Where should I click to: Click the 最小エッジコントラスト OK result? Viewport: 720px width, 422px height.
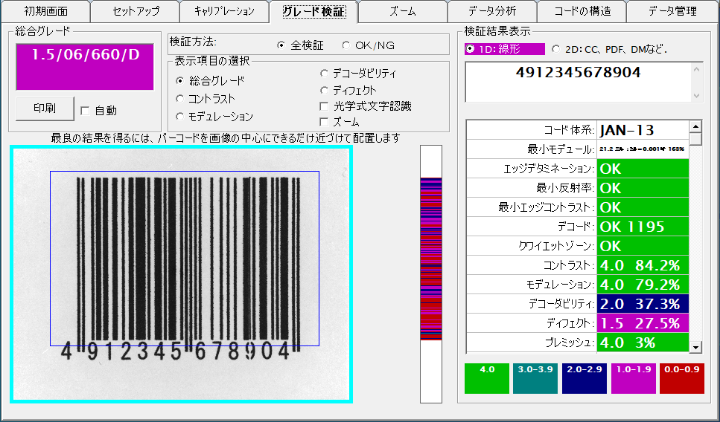[x=643, y=207]
